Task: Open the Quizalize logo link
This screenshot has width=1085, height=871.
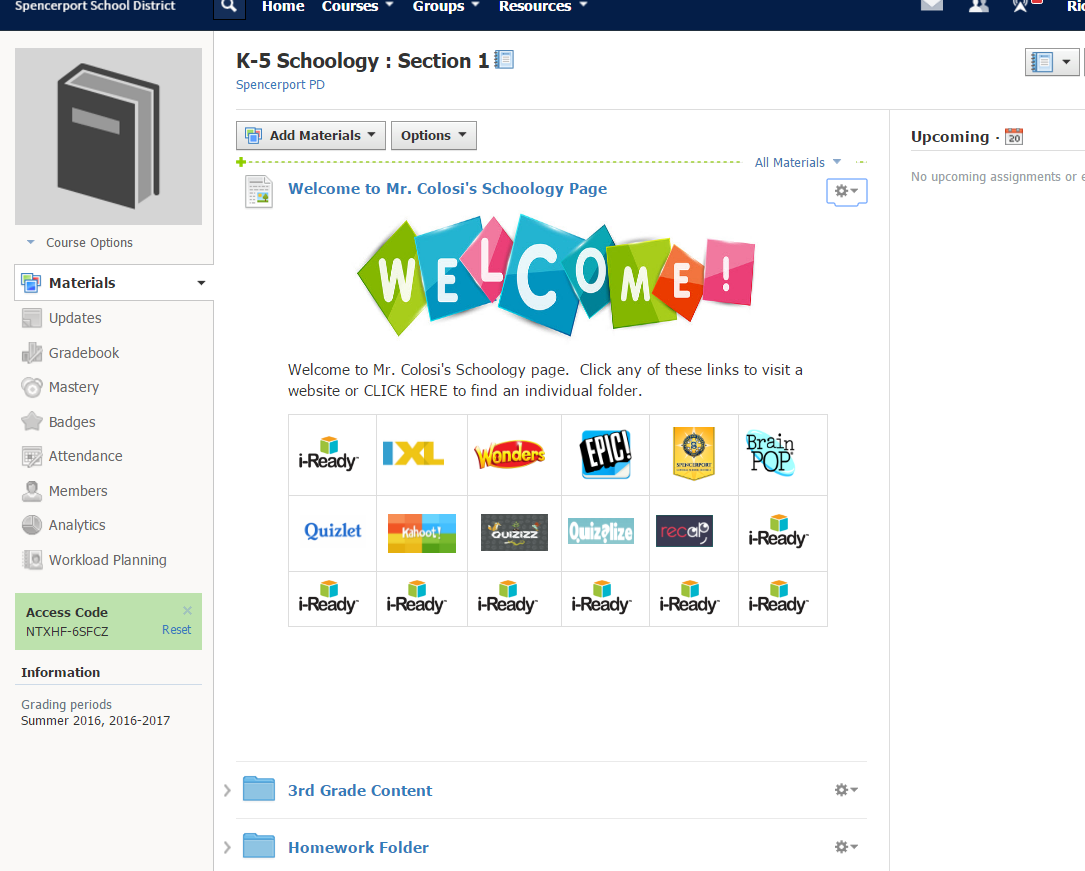Action: coord(601,531)
